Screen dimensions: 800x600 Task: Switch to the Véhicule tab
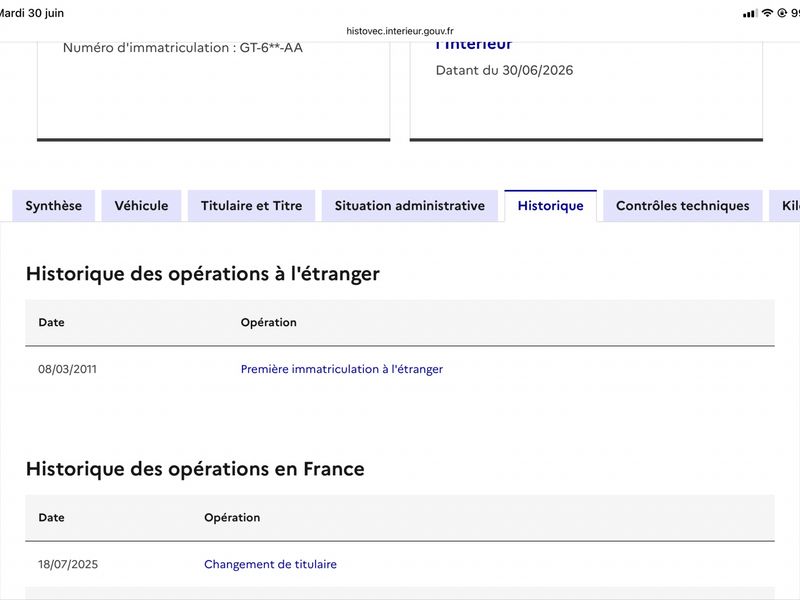click(141, 206)
